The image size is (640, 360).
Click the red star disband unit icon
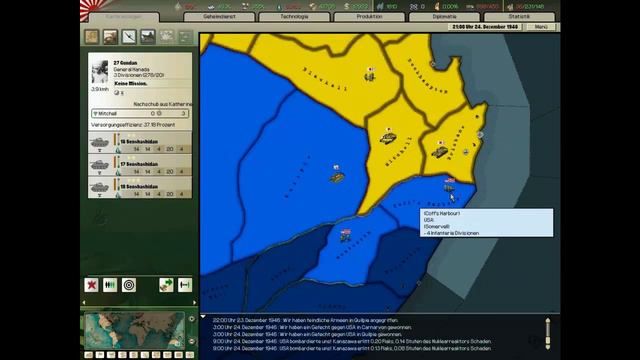(x=91, y=285)
